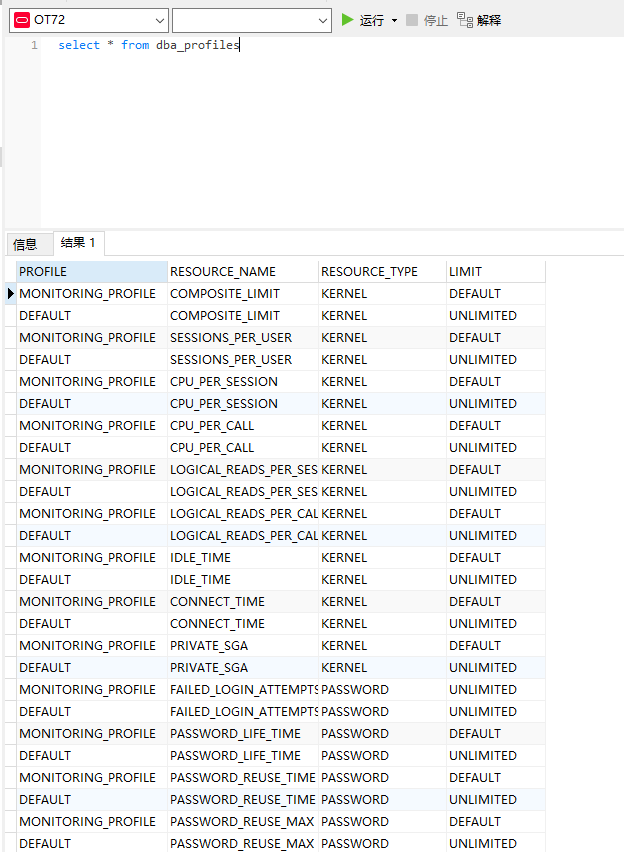
Task: Click CPU_PER_CALL cell of DEFAULT profile row
Action: point(243,448)
